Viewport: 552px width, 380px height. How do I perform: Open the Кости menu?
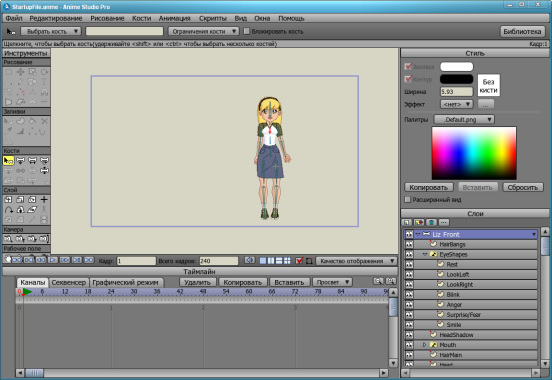[x=142, y=18]
